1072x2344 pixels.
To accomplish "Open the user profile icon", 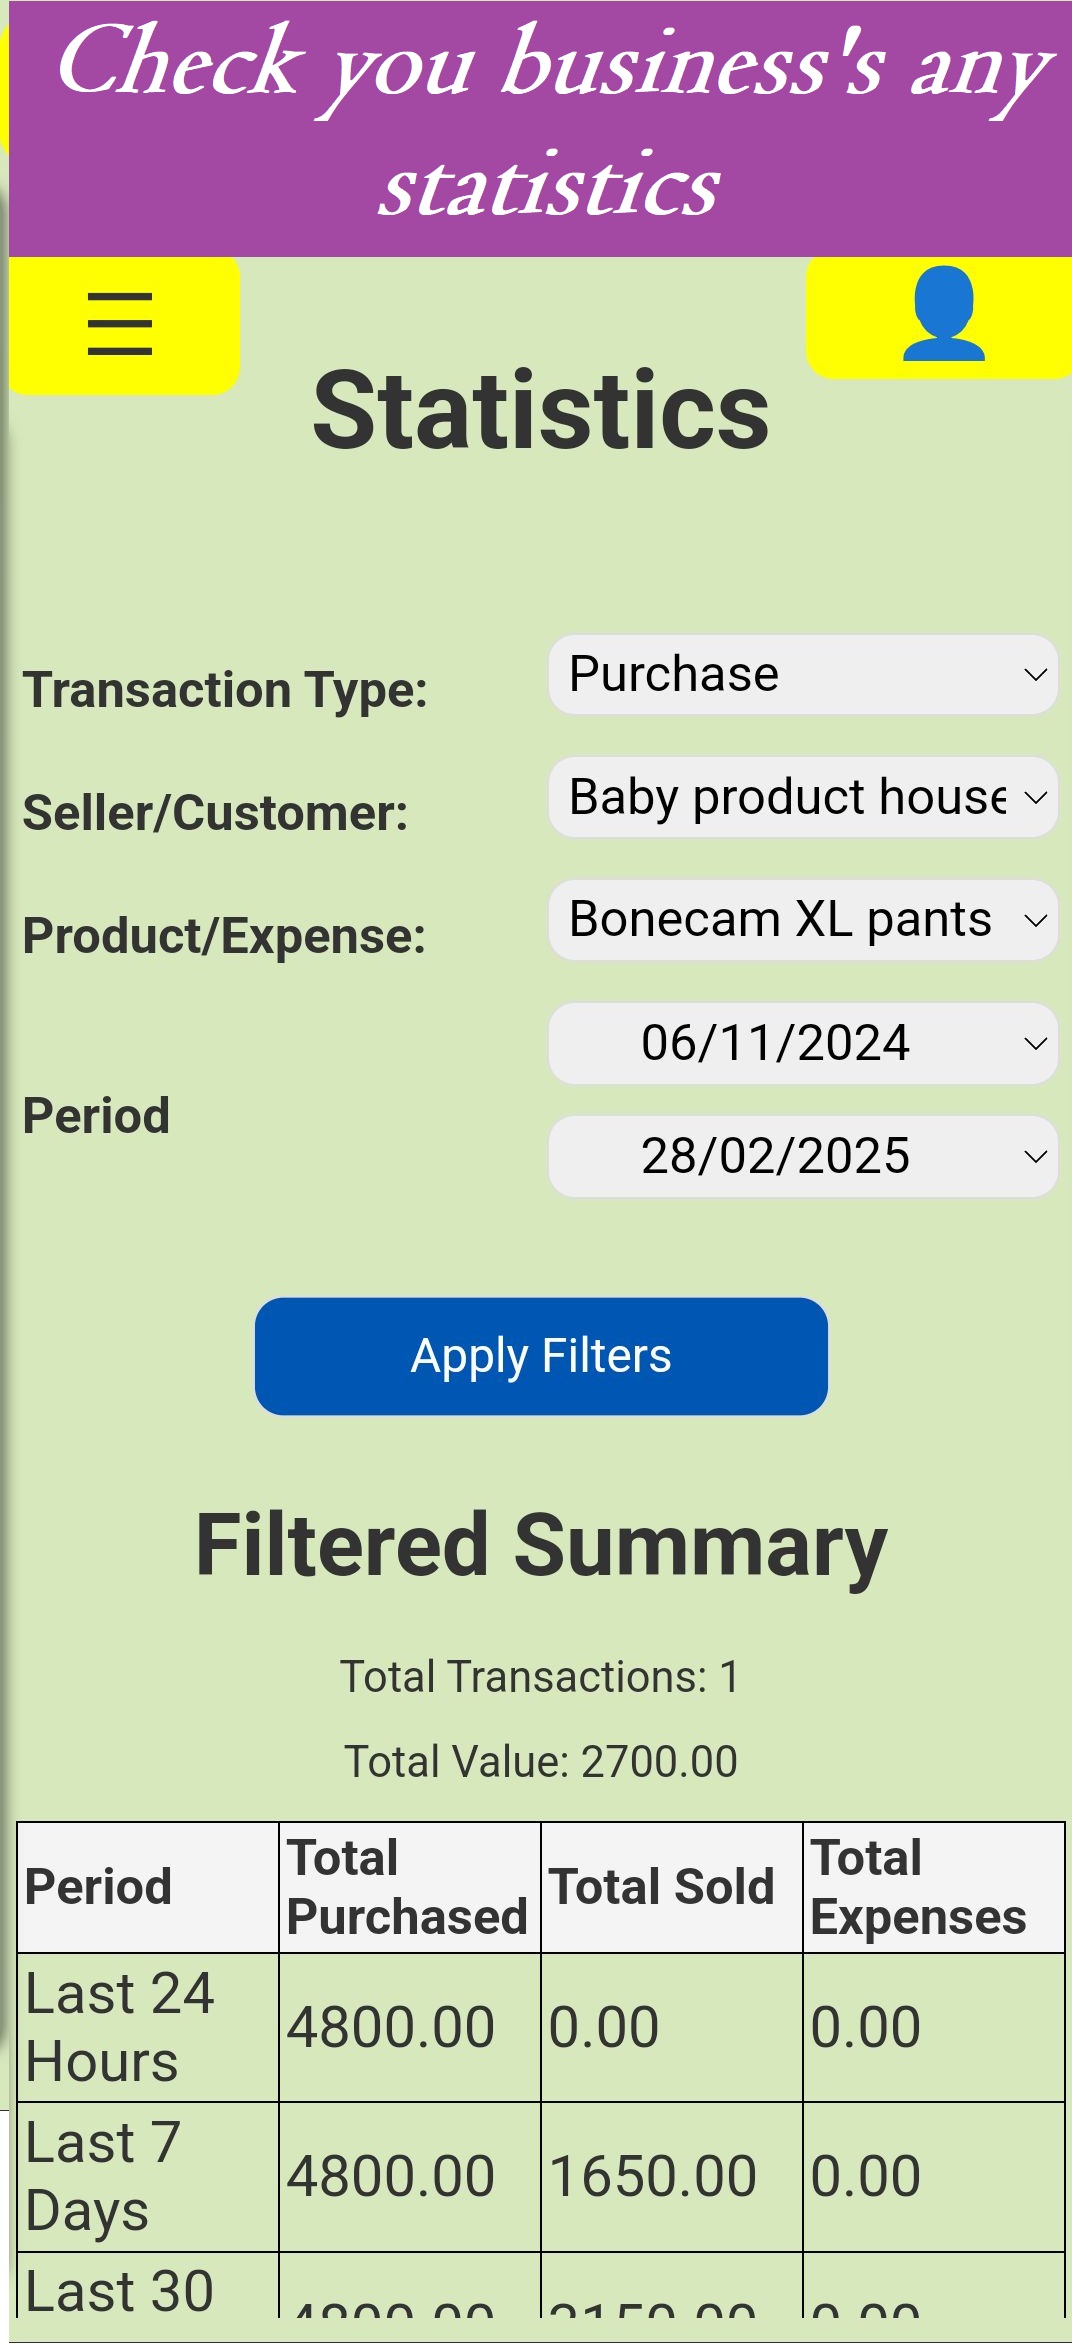I will (x=942, y=316).
